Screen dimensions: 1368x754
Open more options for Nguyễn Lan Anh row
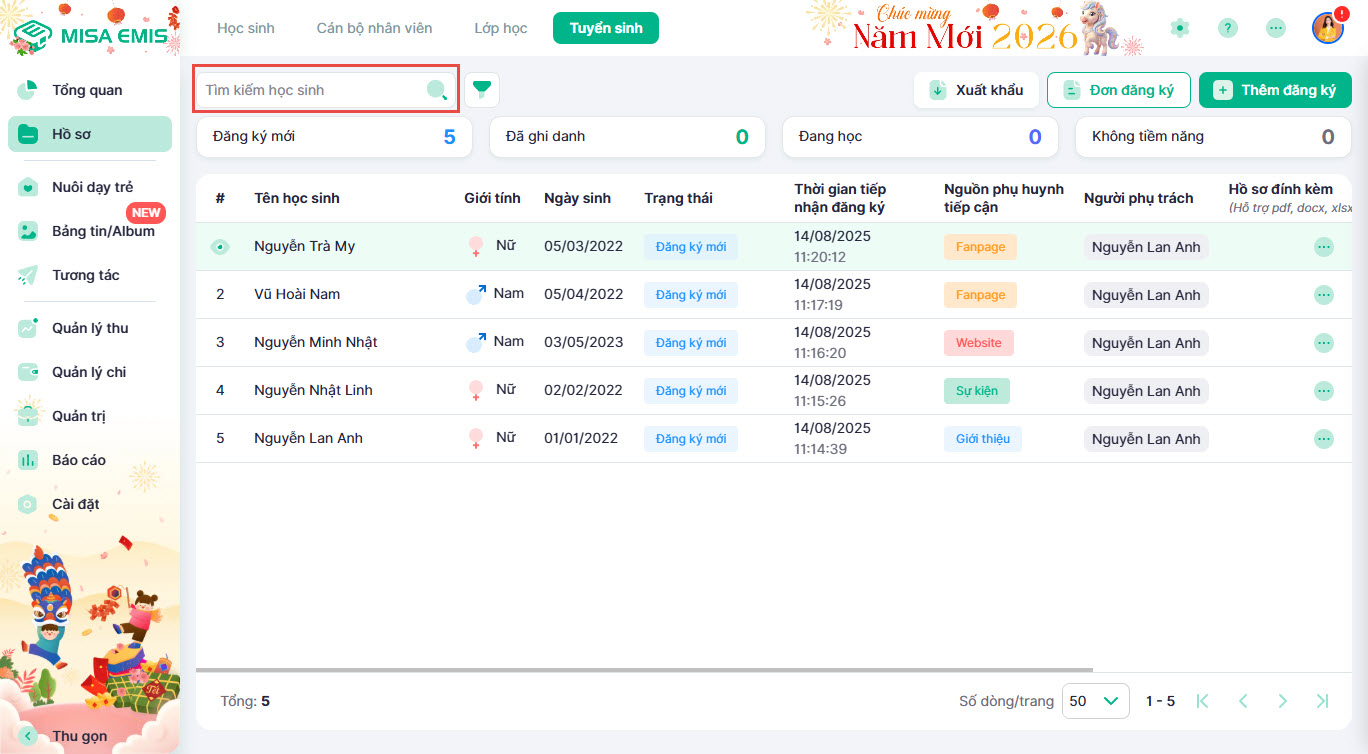point(1323,439)
